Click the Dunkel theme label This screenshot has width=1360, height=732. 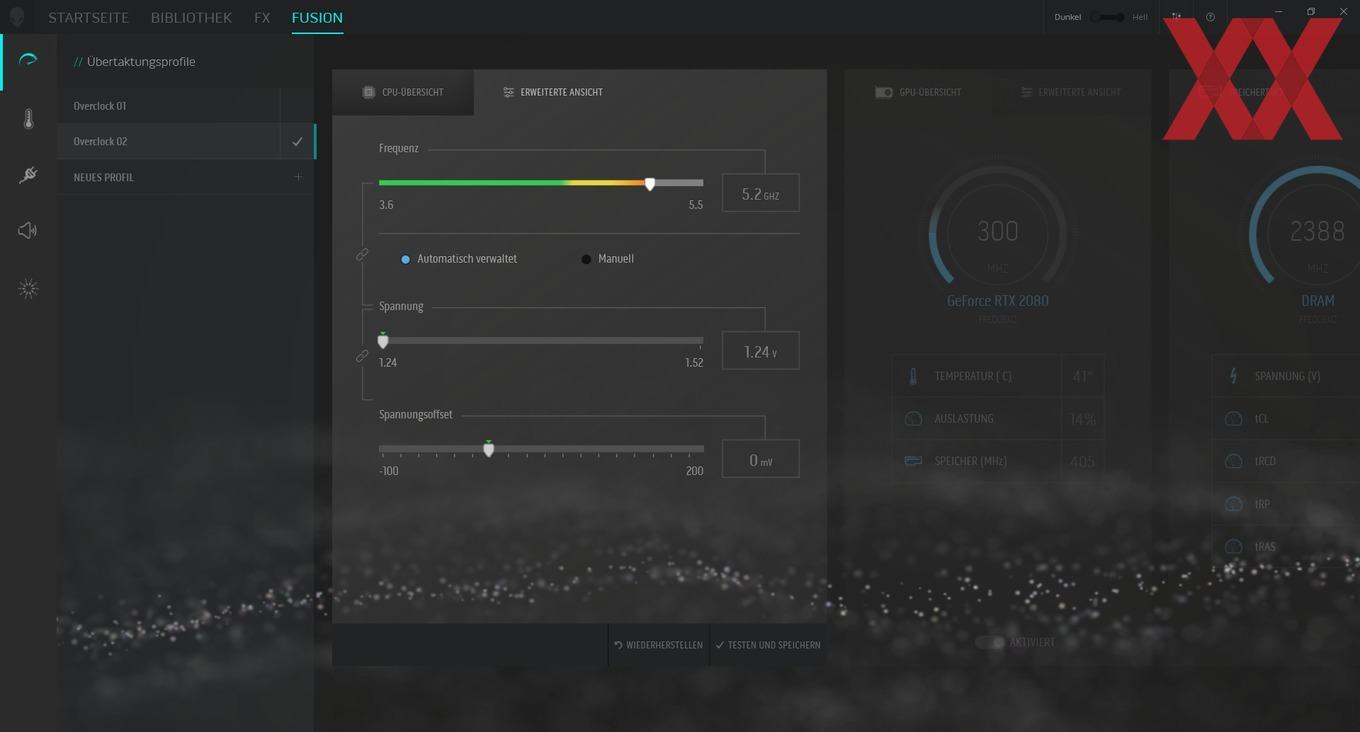(x=1068, y=17)
